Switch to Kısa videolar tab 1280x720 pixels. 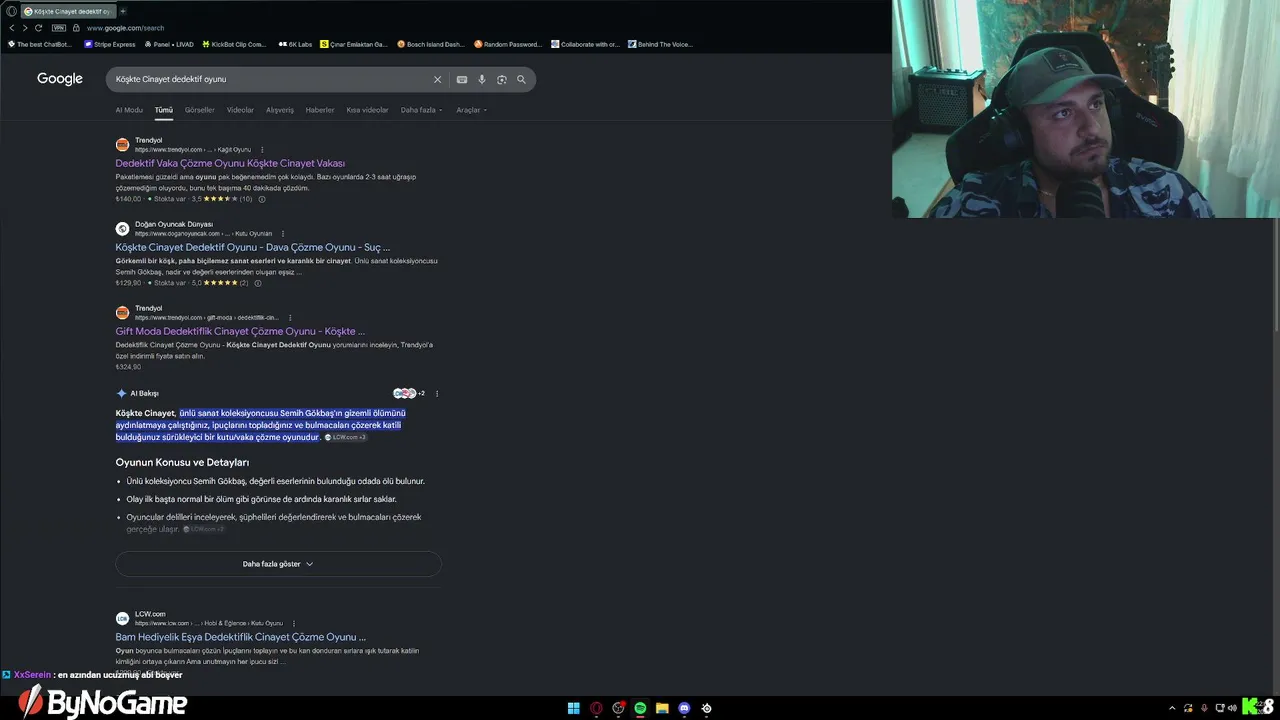coord(367,110)
